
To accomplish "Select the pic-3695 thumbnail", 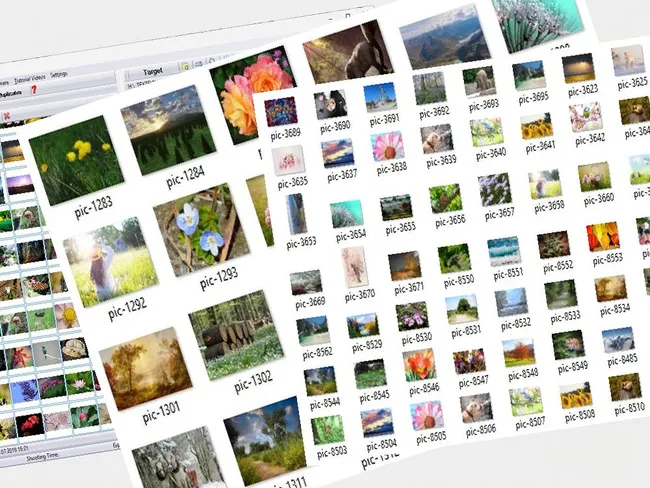I will pos(529,75).
